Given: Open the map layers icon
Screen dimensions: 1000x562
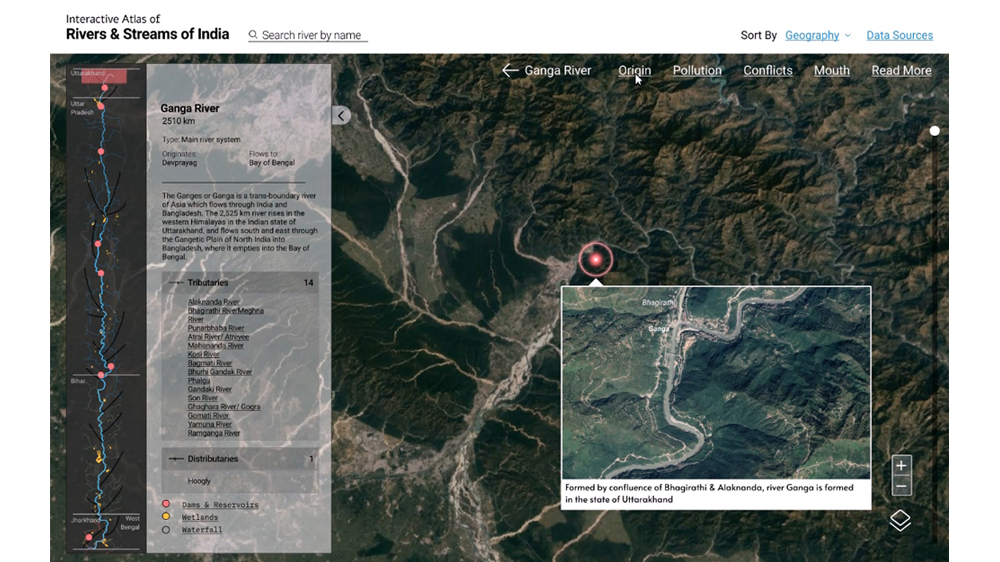Looking at the screenshot, I should tap(900, 520).
